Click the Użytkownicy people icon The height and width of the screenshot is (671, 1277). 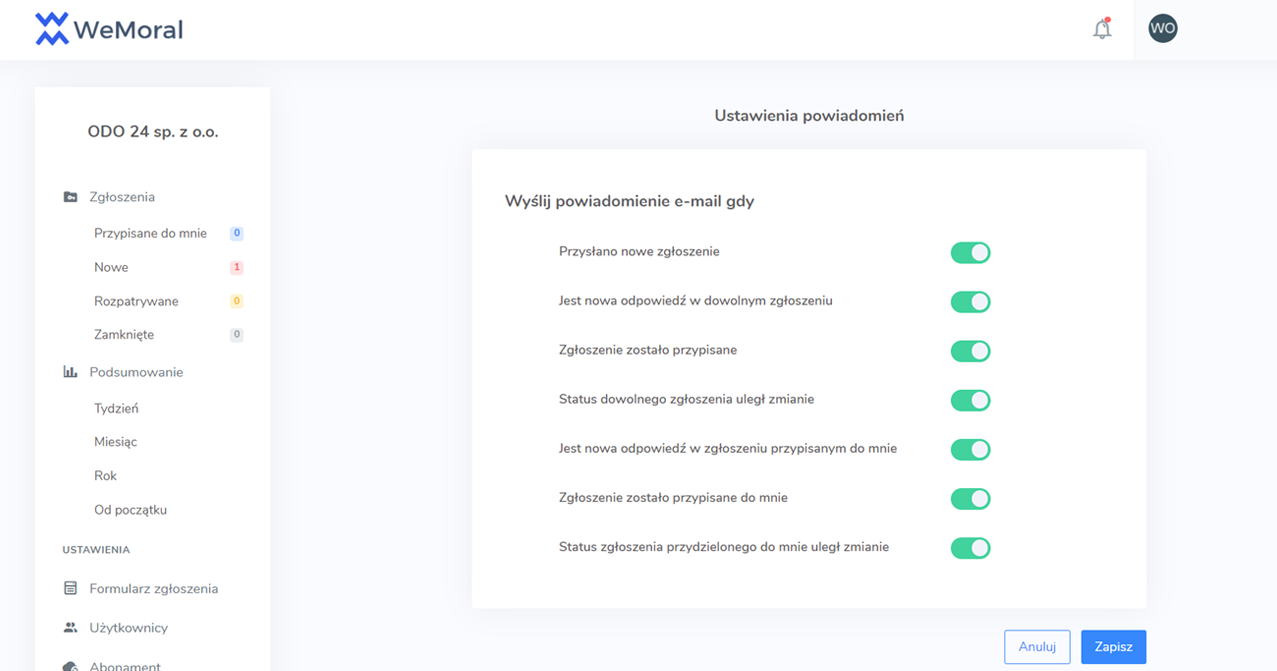click(70, 628)
